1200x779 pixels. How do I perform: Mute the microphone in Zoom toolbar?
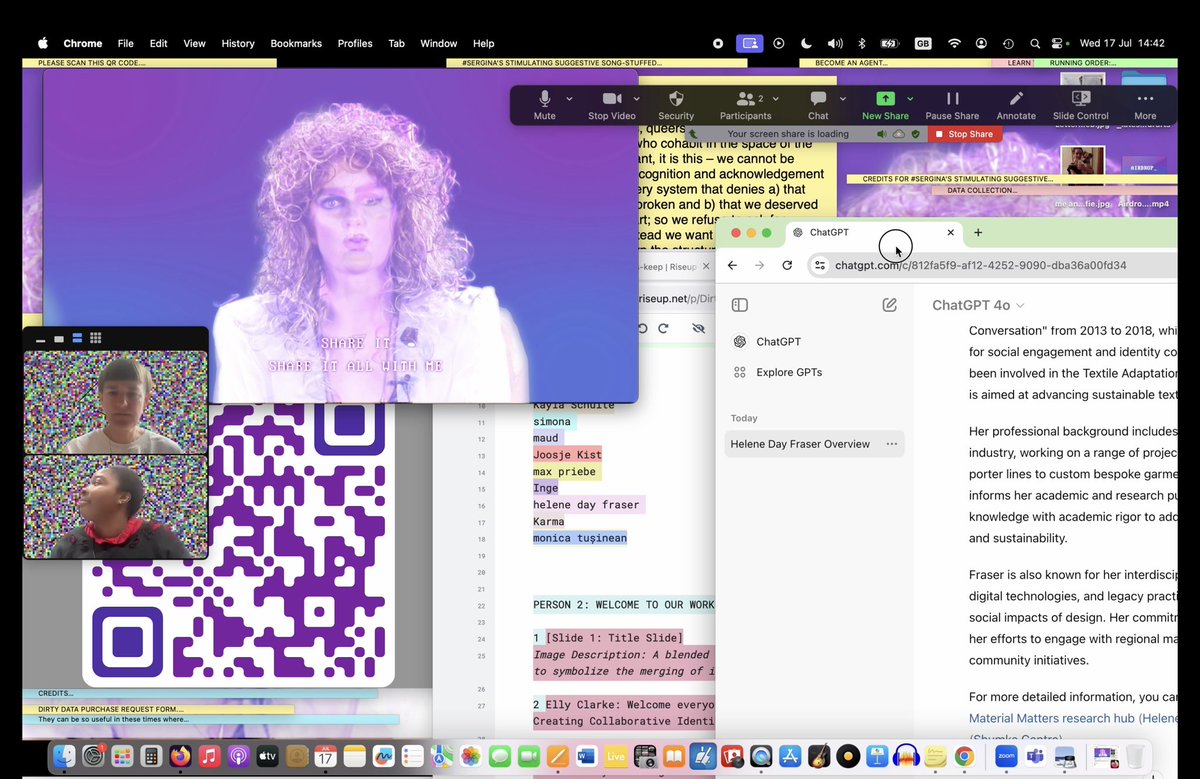(x=544, y=105)
